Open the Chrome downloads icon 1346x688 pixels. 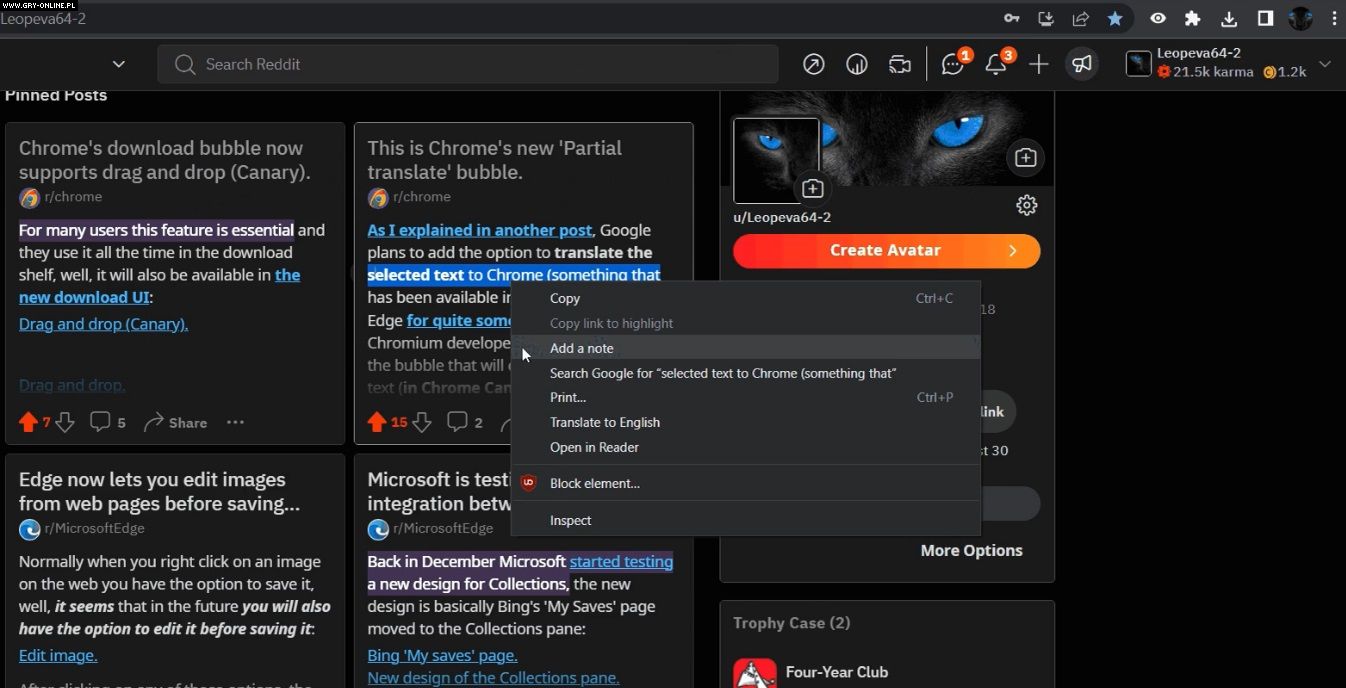[1229, 18]
